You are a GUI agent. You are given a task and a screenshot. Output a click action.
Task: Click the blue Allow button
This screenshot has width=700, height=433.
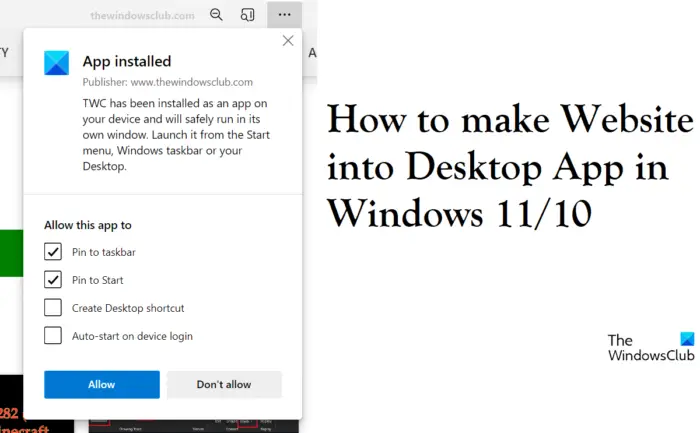tap(102, 384)
